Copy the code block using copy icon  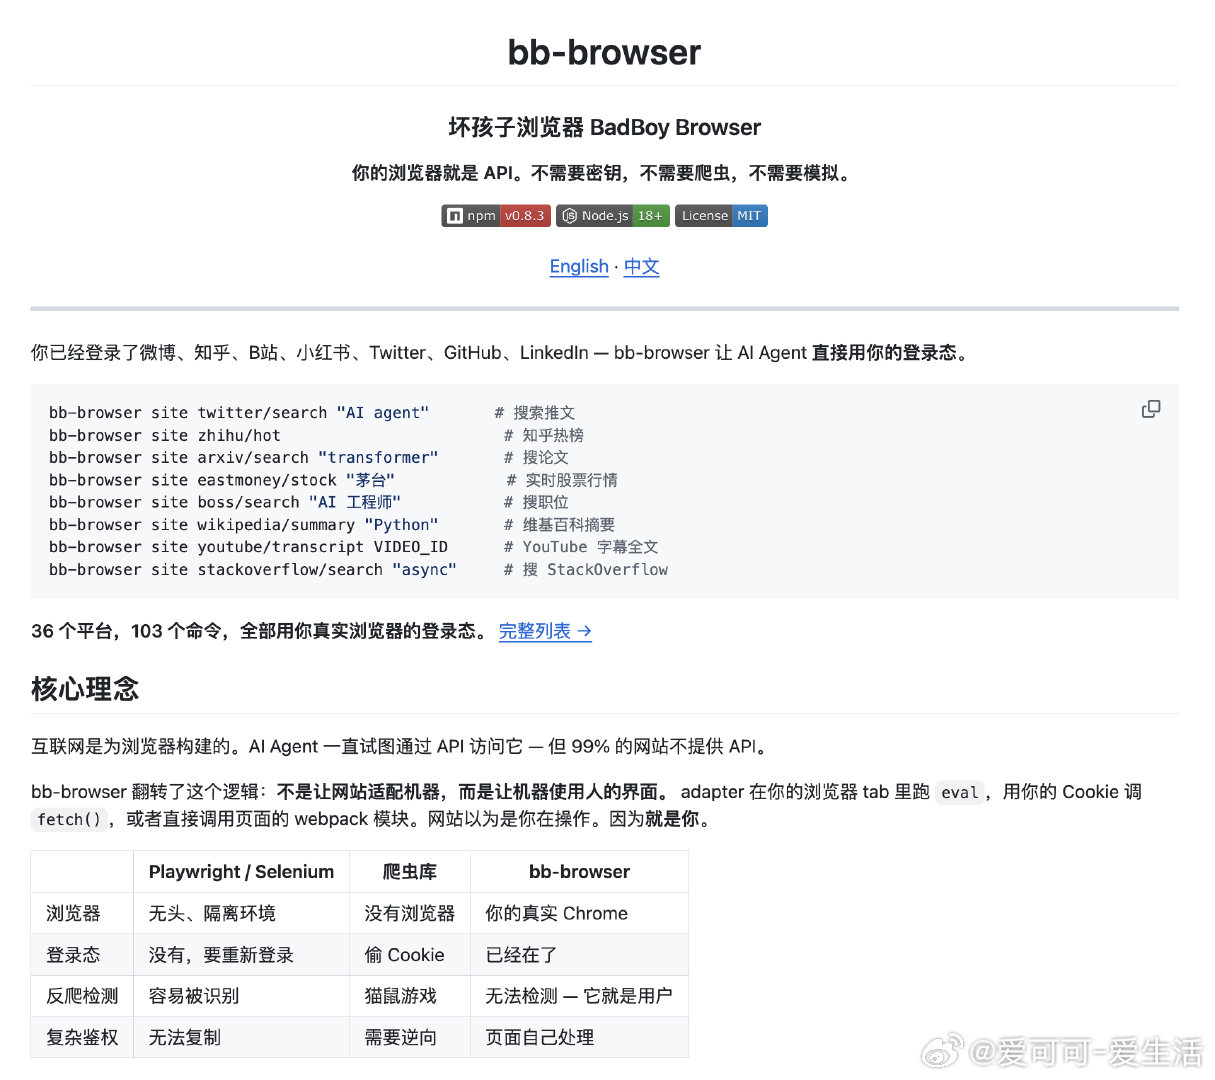(x=1151, y=409)
